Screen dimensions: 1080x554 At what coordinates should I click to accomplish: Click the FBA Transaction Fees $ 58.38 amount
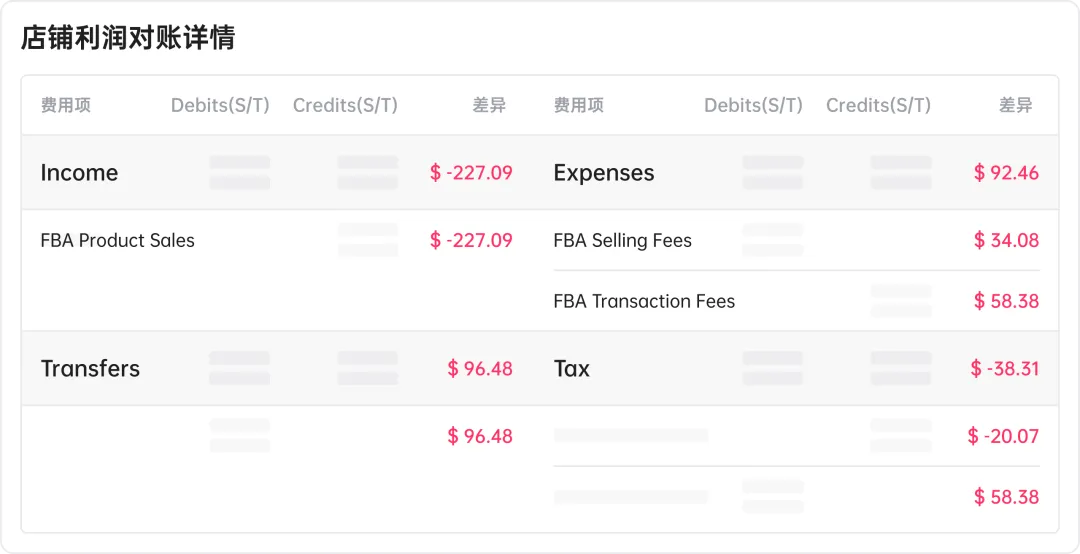point(1006,301)
